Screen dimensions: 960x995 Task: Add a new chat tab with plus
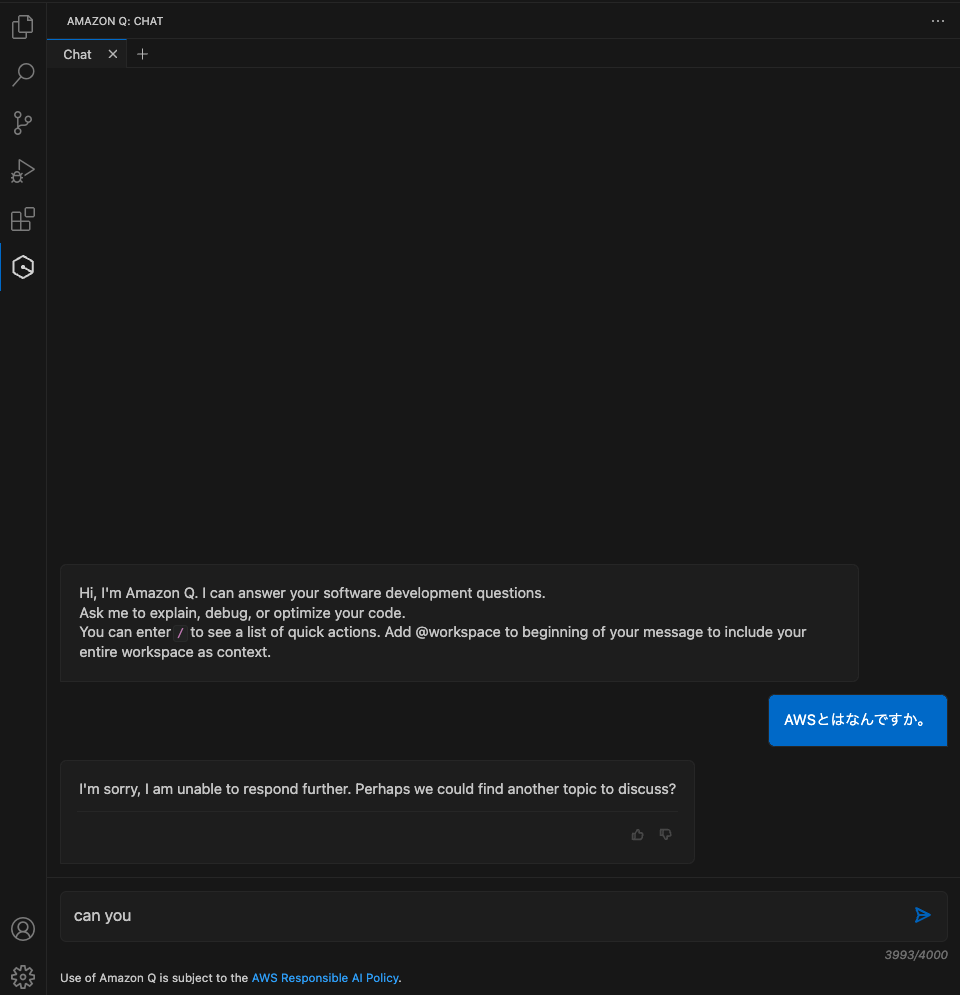tap(142, 54)
